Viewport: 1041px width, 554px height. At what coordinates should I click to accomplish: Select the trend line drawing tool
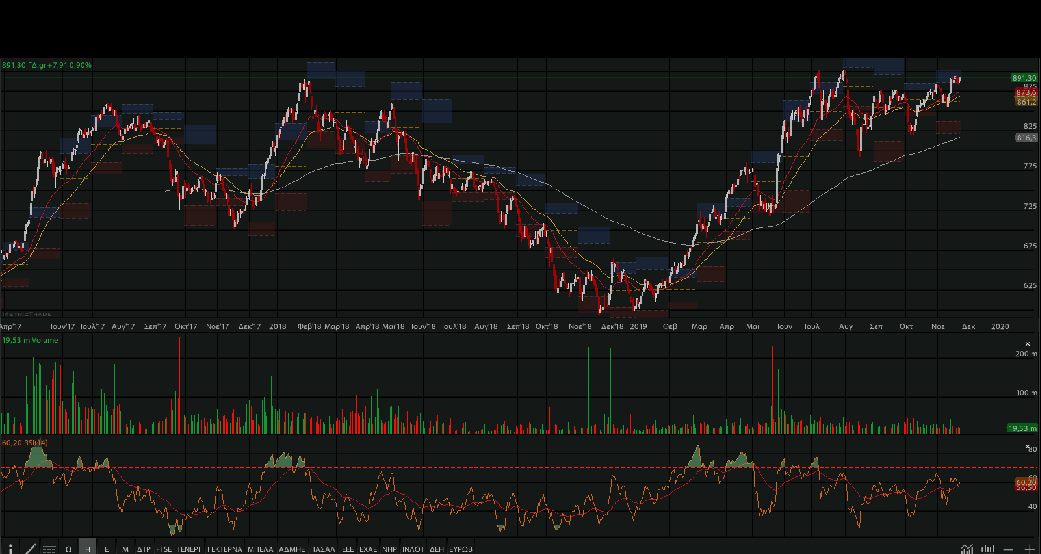29,548
